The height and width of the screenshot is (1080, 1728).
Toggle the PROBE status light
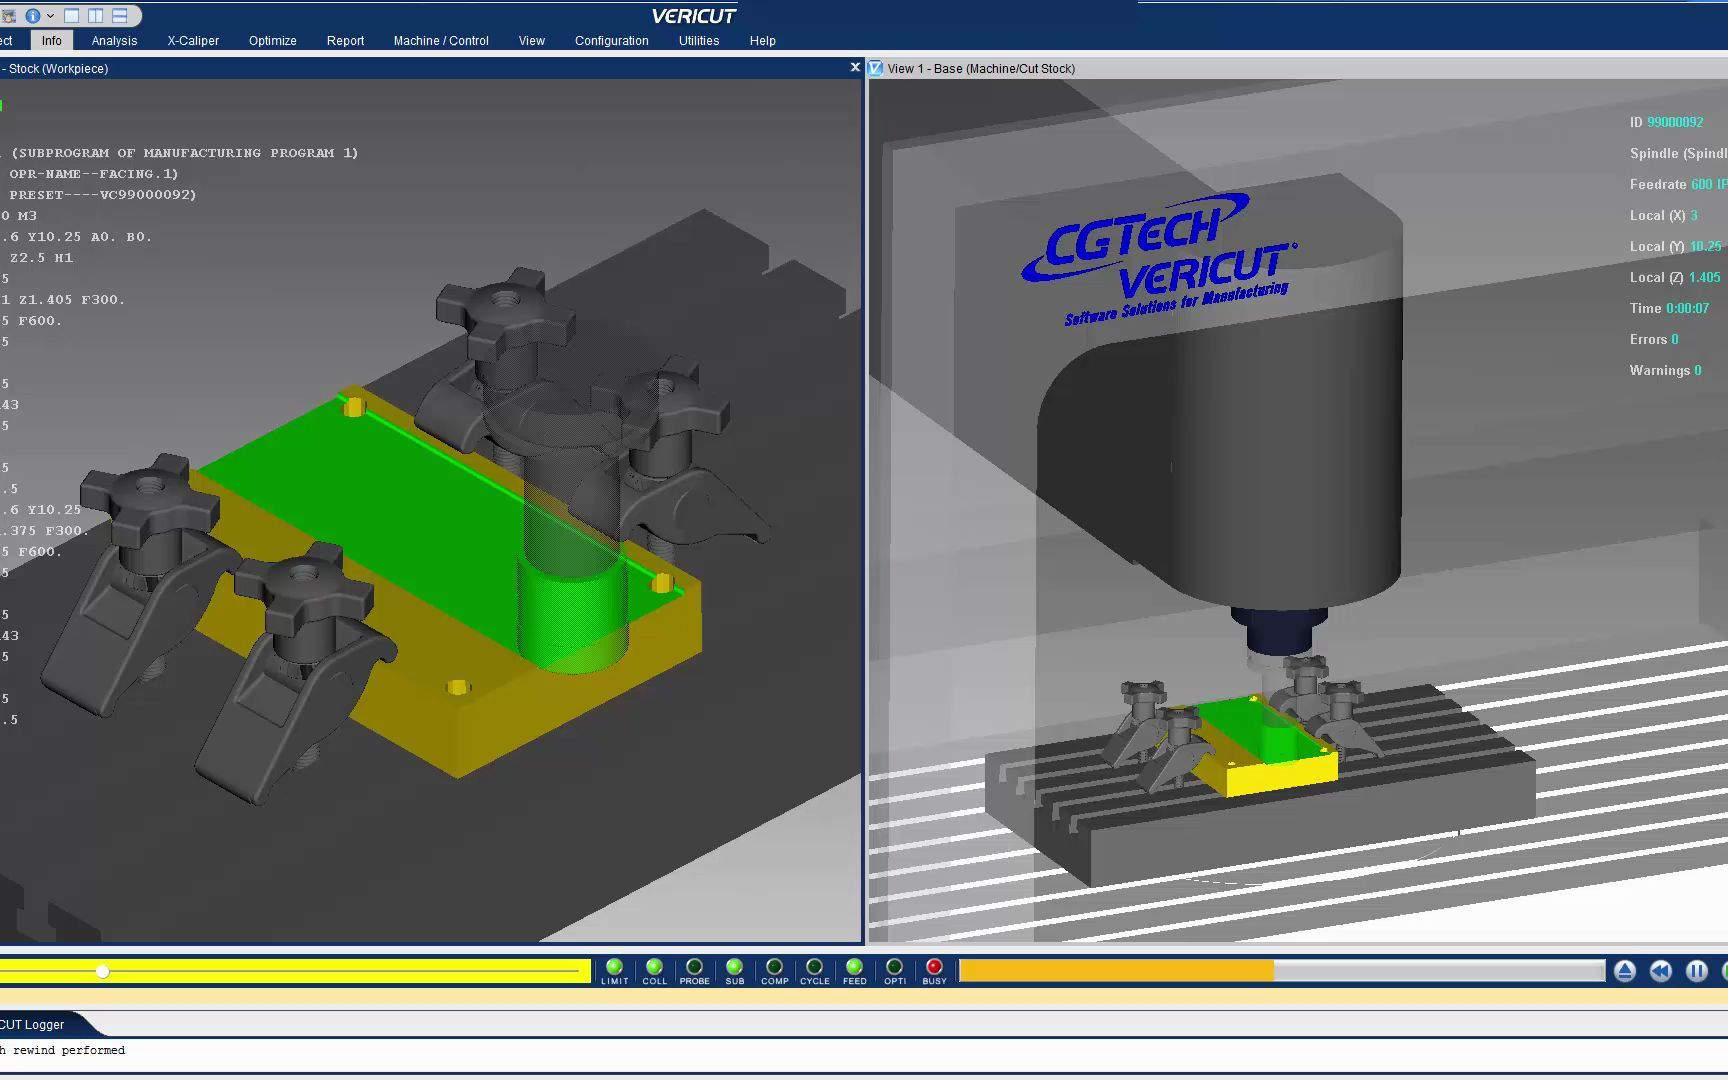coord(695,971)
